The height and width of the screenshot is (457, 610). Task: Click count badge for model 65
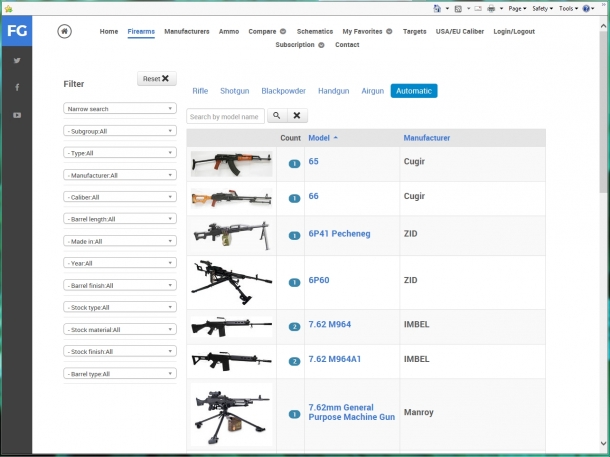pos(294,164)
